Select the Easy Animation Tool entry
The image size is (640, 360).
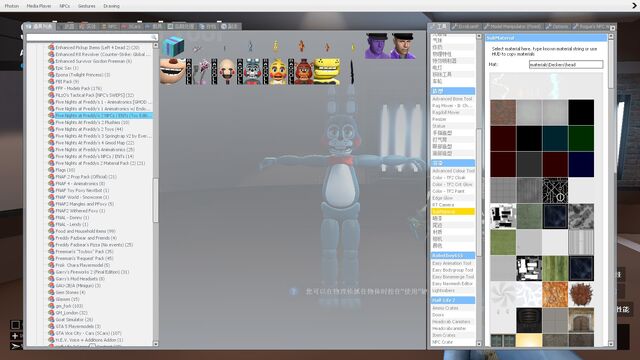click(x=451, y=263)
